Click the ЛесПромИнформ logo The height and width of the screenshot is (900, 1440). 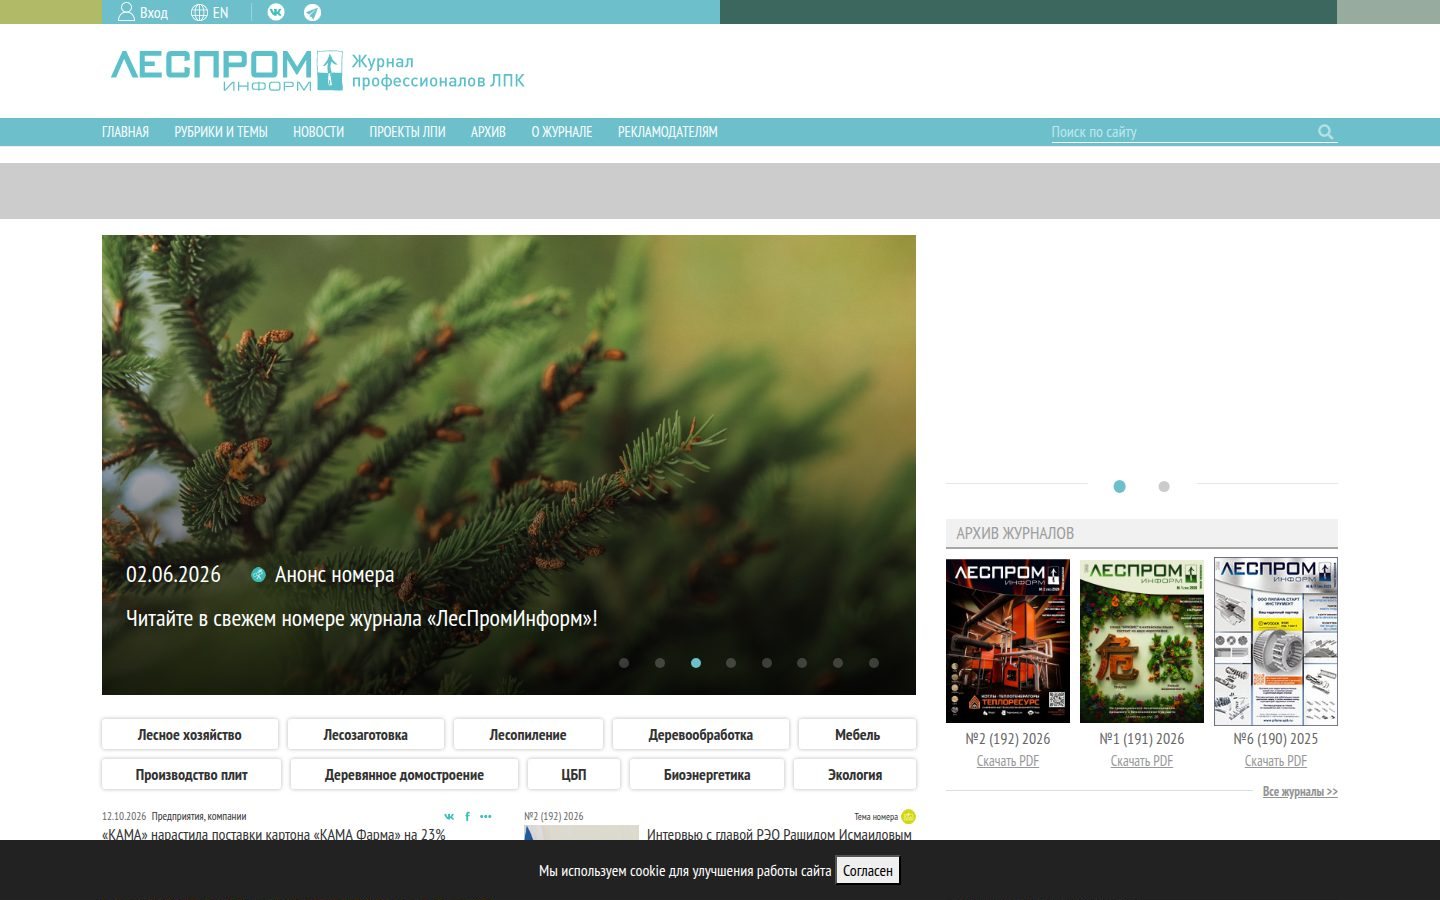[x=227, y=70]
